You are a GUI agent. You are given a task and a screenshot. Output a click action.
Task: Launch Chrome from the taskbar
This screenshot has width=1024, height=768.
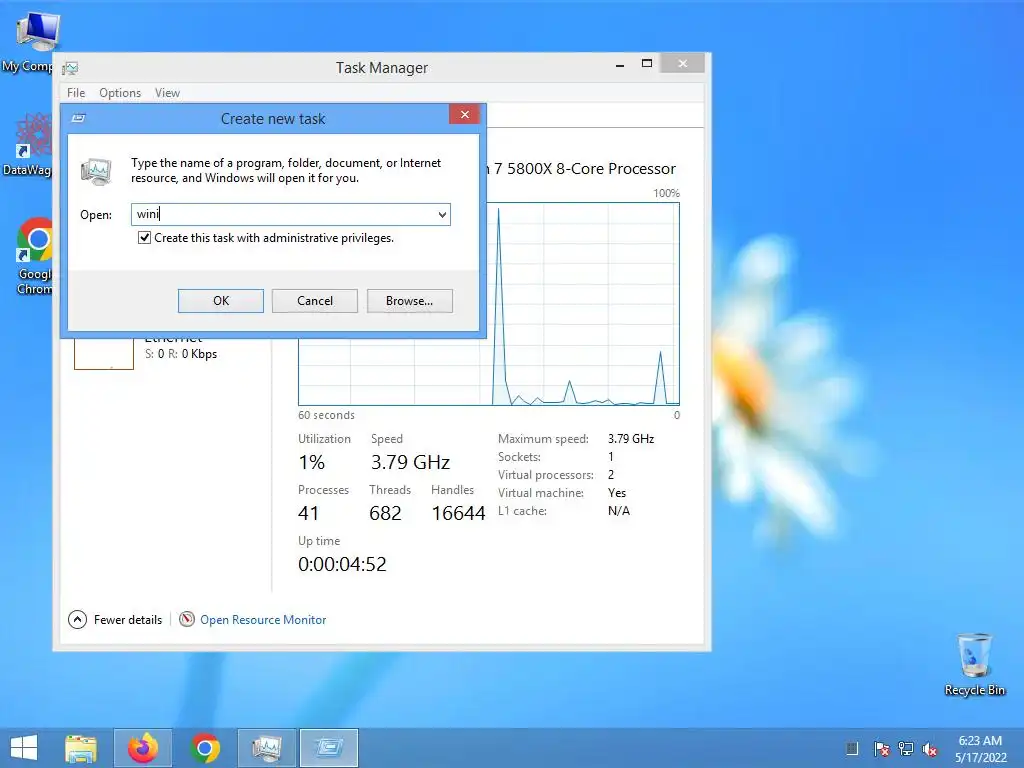[205, 748]
